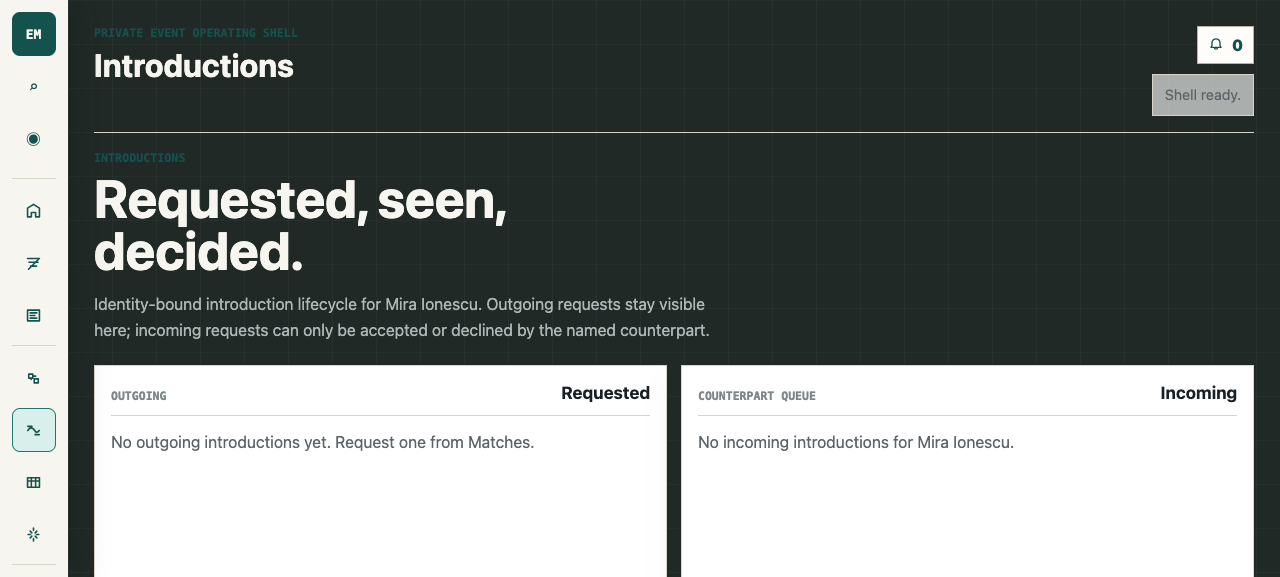Viewport: 1280px width, 577px height.
Task: Open search via the magnifier icon
Action: (x=34, y=87)
